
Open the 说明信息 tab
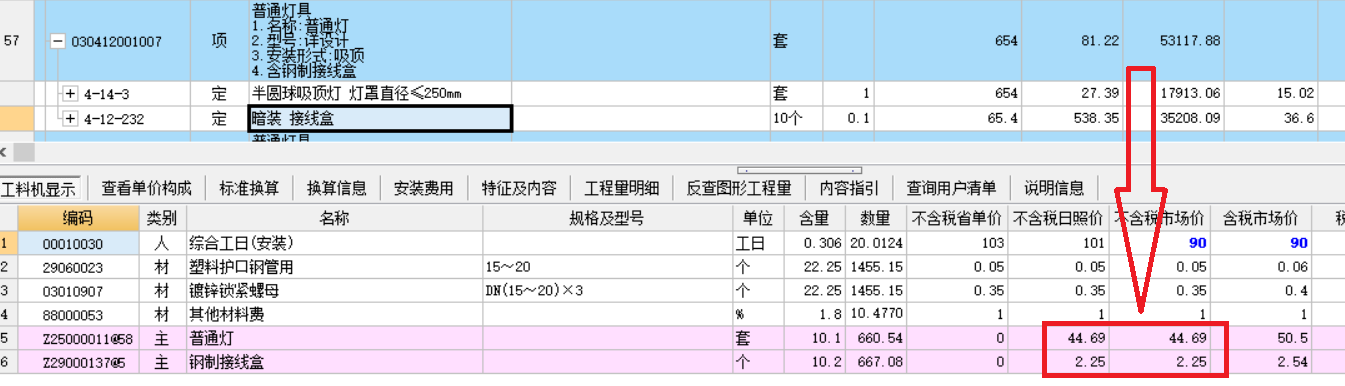[1054, 188]
